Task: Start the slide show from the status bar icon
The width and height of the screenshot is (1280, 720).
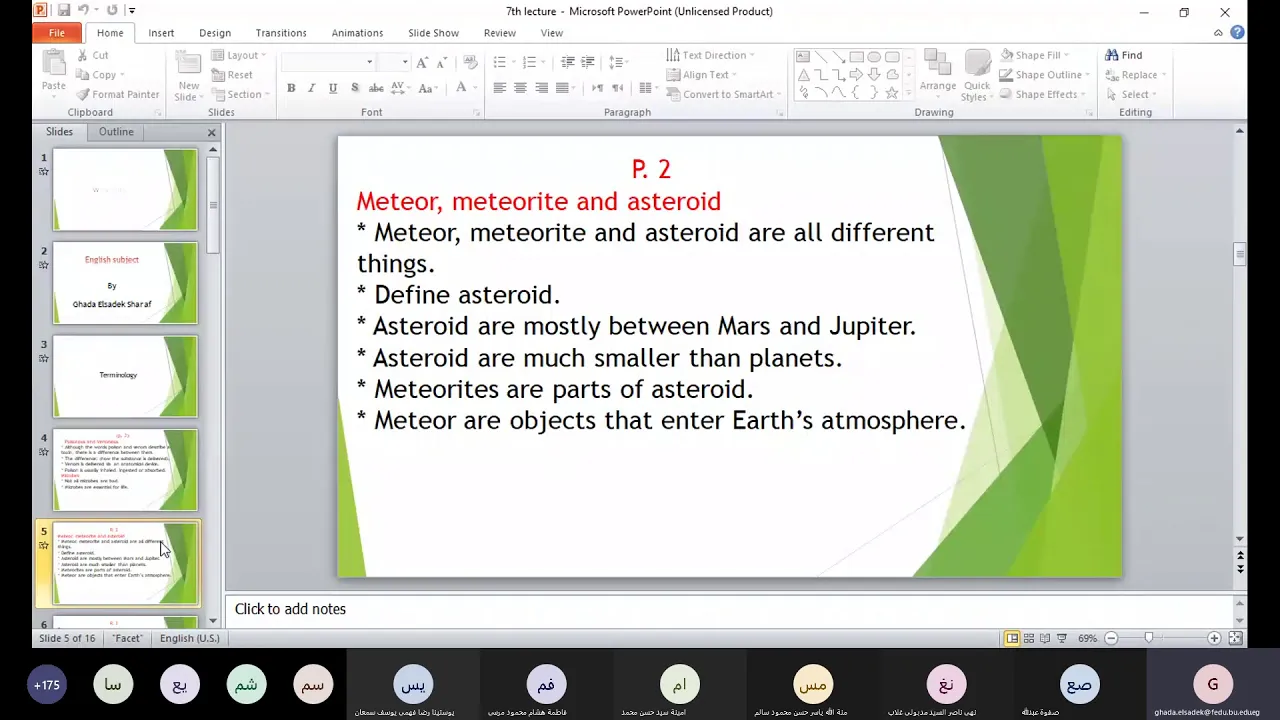Action: [1062, 638]
